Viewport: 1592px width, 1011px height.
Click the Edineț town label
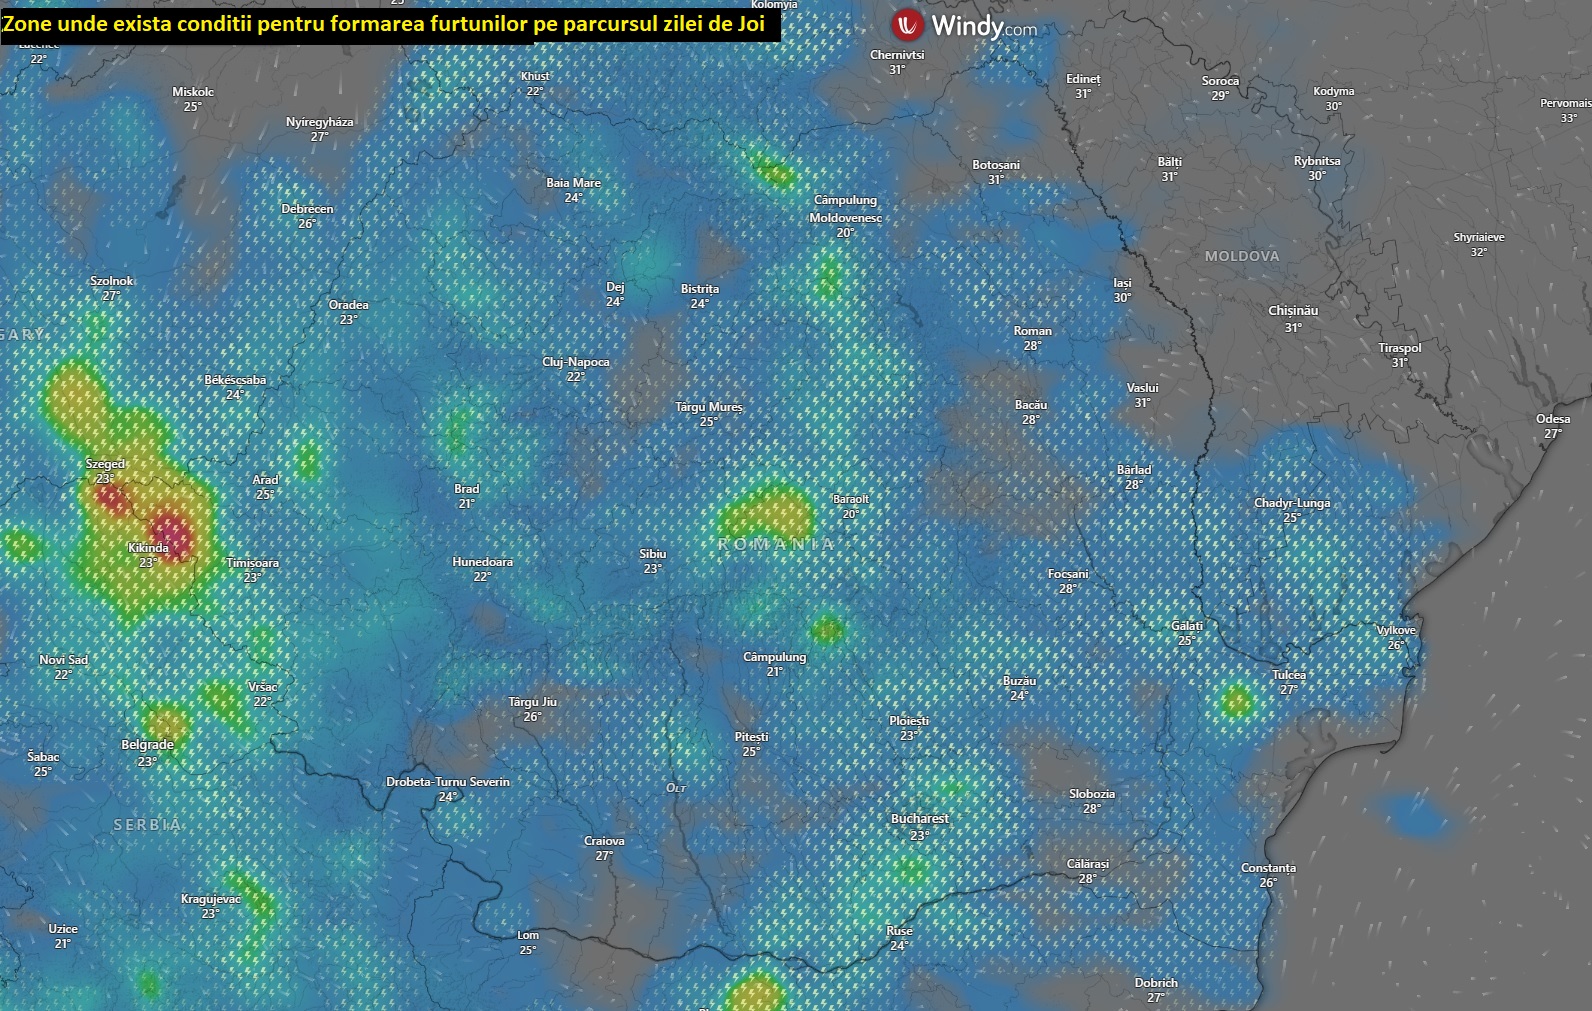pos(1083,79)
